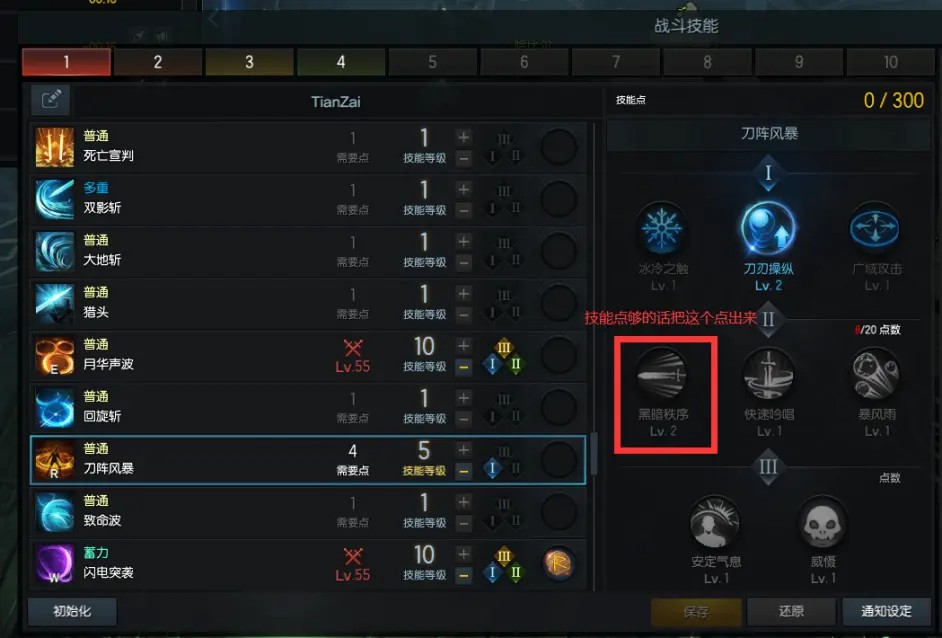The height and width of the screenshot is (638, 942).
Task: Choose the 广域攻击 tripod icon
Action: click(x=875, y=229)
